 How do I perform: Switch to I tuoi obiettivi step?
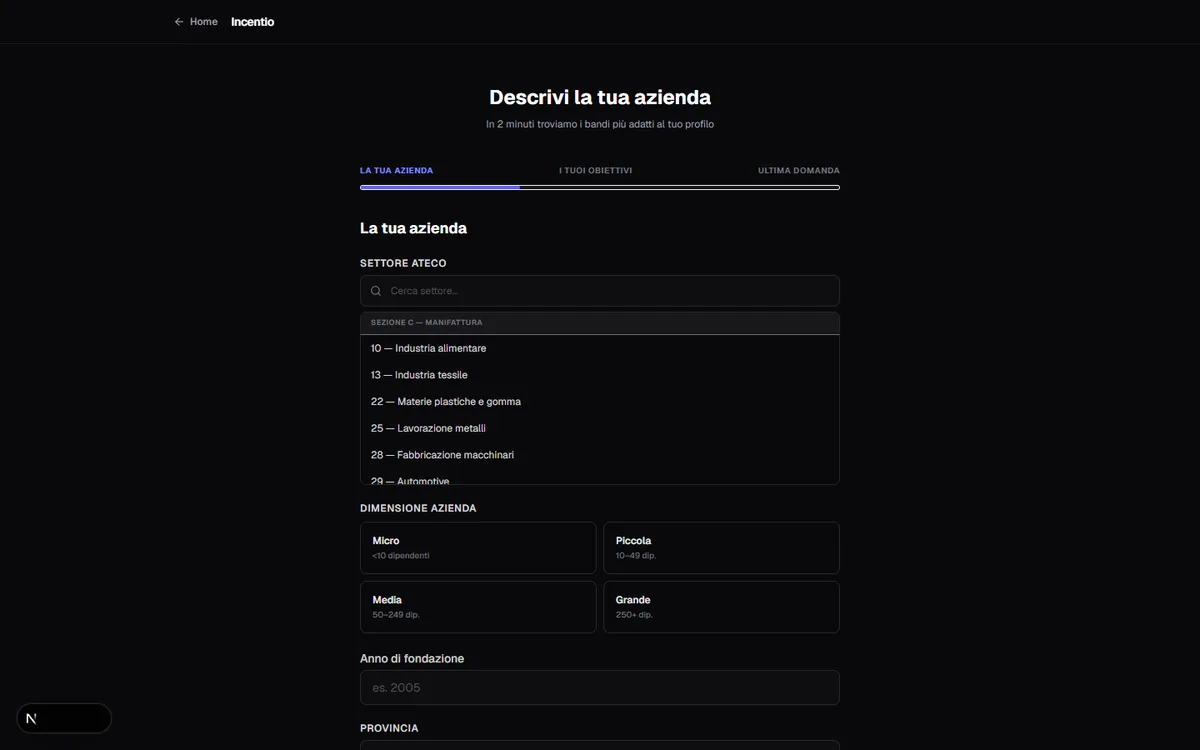coord(595,171)
